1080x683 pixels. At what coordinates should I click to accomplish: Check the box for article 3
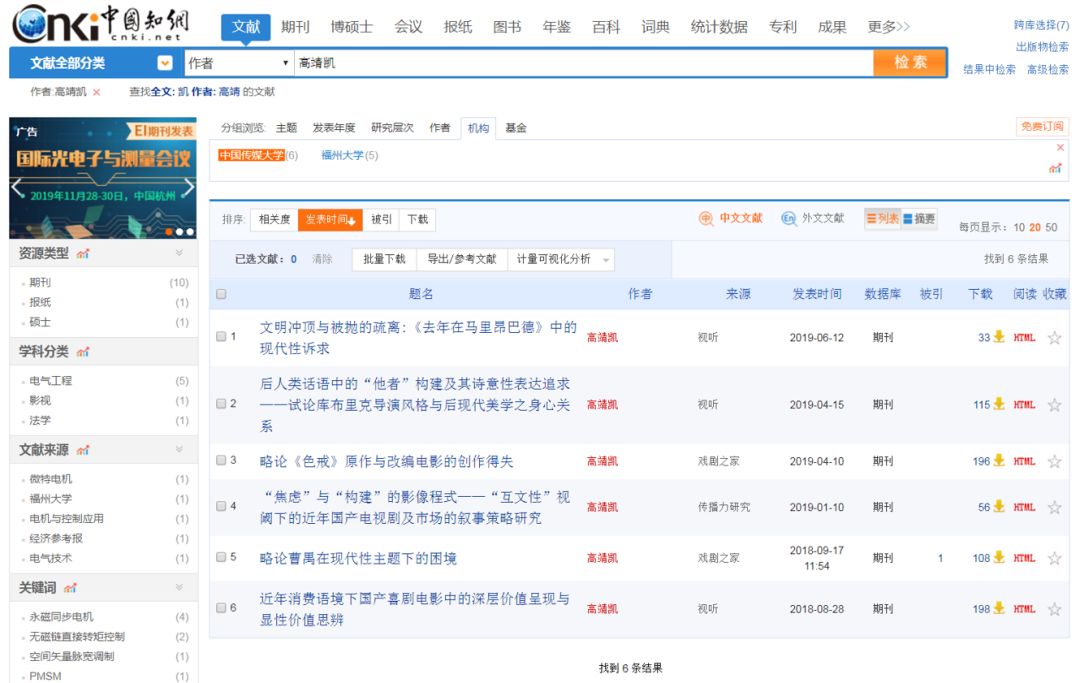pos(221,460)
